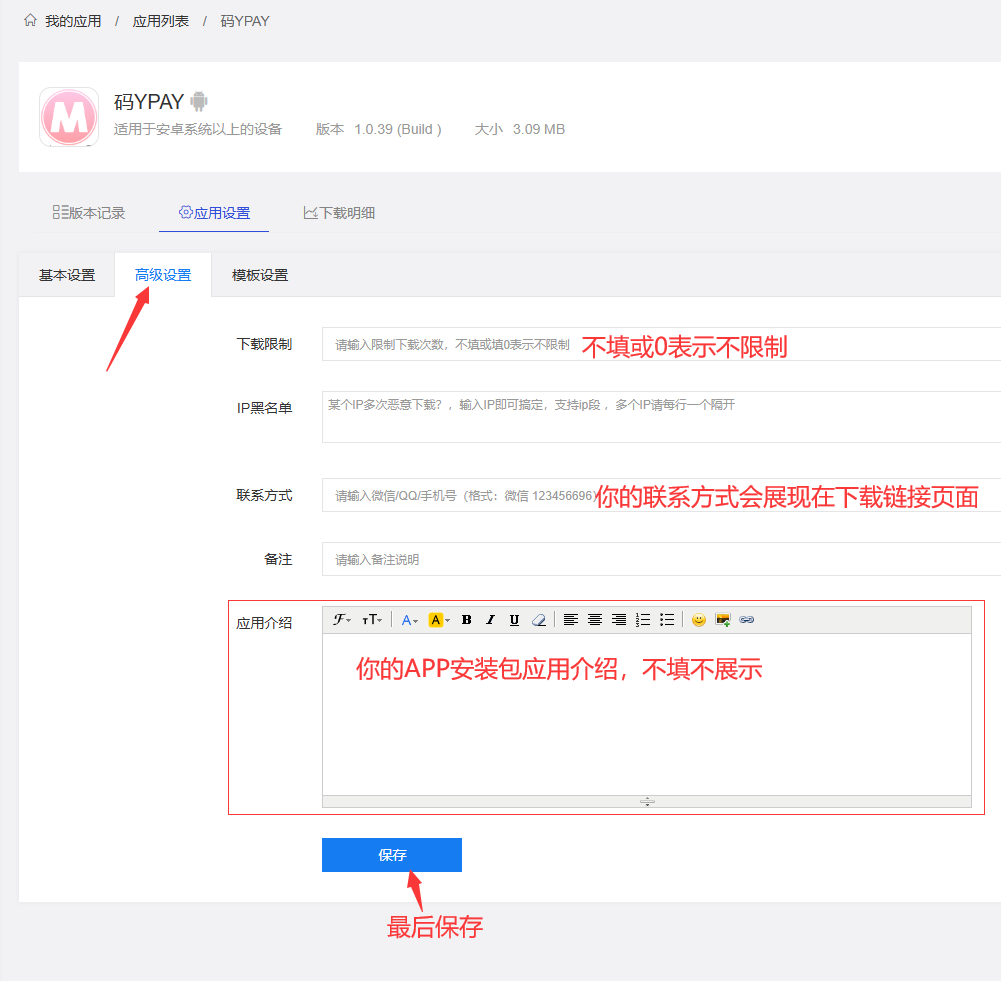Underline text with the U icon

(x=514, y=620)
